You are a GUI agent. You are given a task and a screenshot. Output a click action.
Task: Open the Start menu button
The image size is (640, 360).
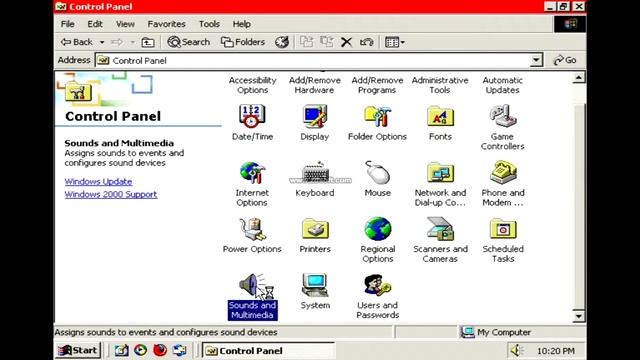coord(78,350)
